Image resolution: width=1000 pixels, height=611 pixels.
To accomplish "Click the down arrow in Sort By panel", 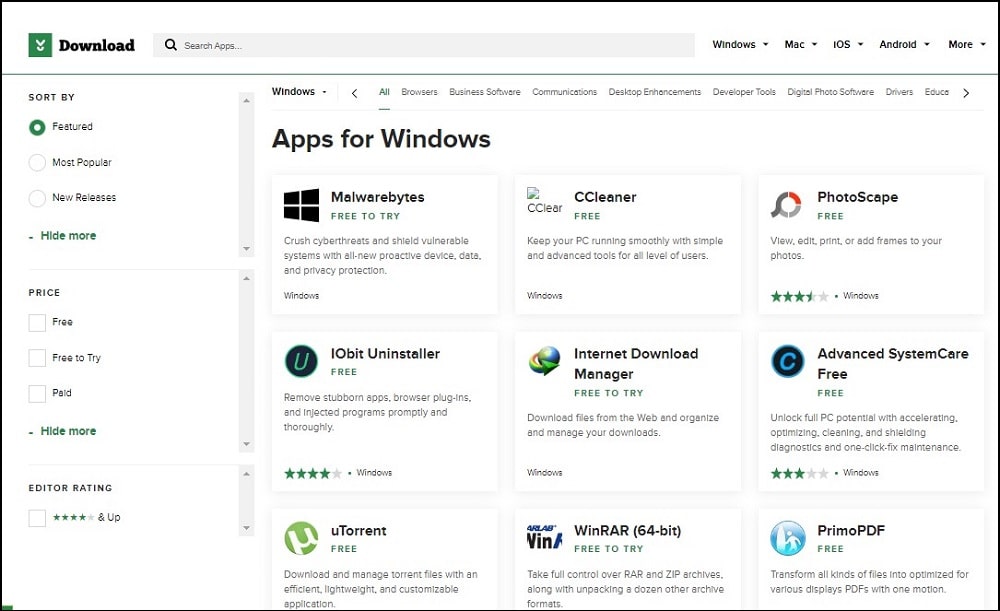I will click(x=246, y=249).
